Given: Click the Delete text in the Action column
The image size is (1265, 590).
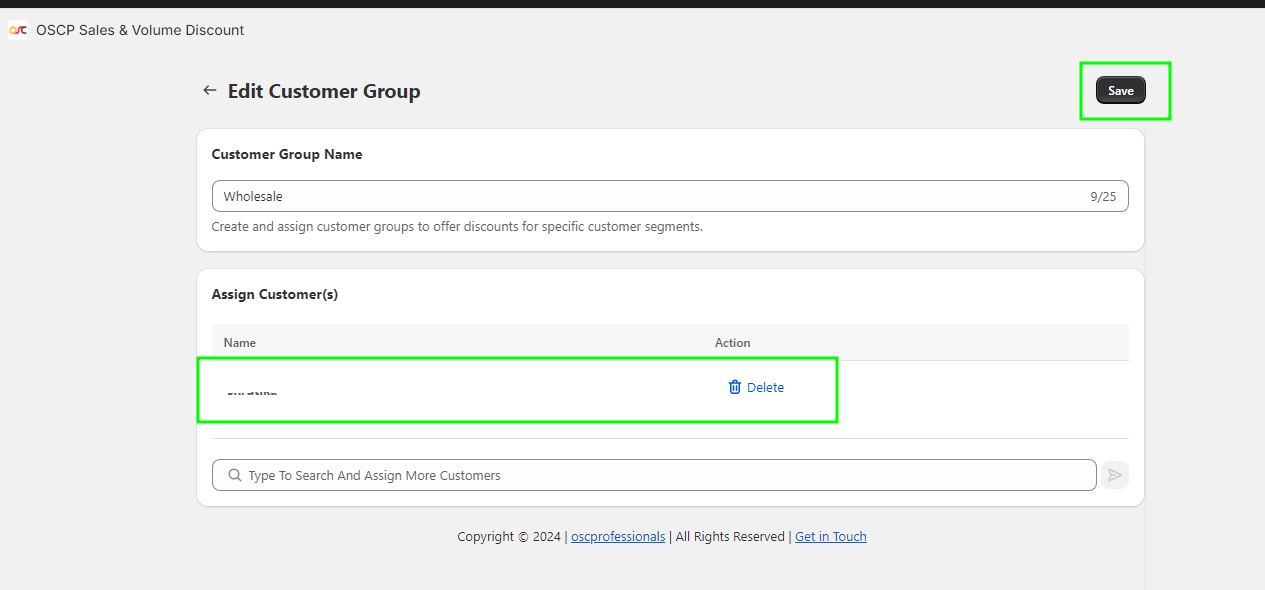Looking at the screenshot, I should pyautogui.click(x=765, y=387).
